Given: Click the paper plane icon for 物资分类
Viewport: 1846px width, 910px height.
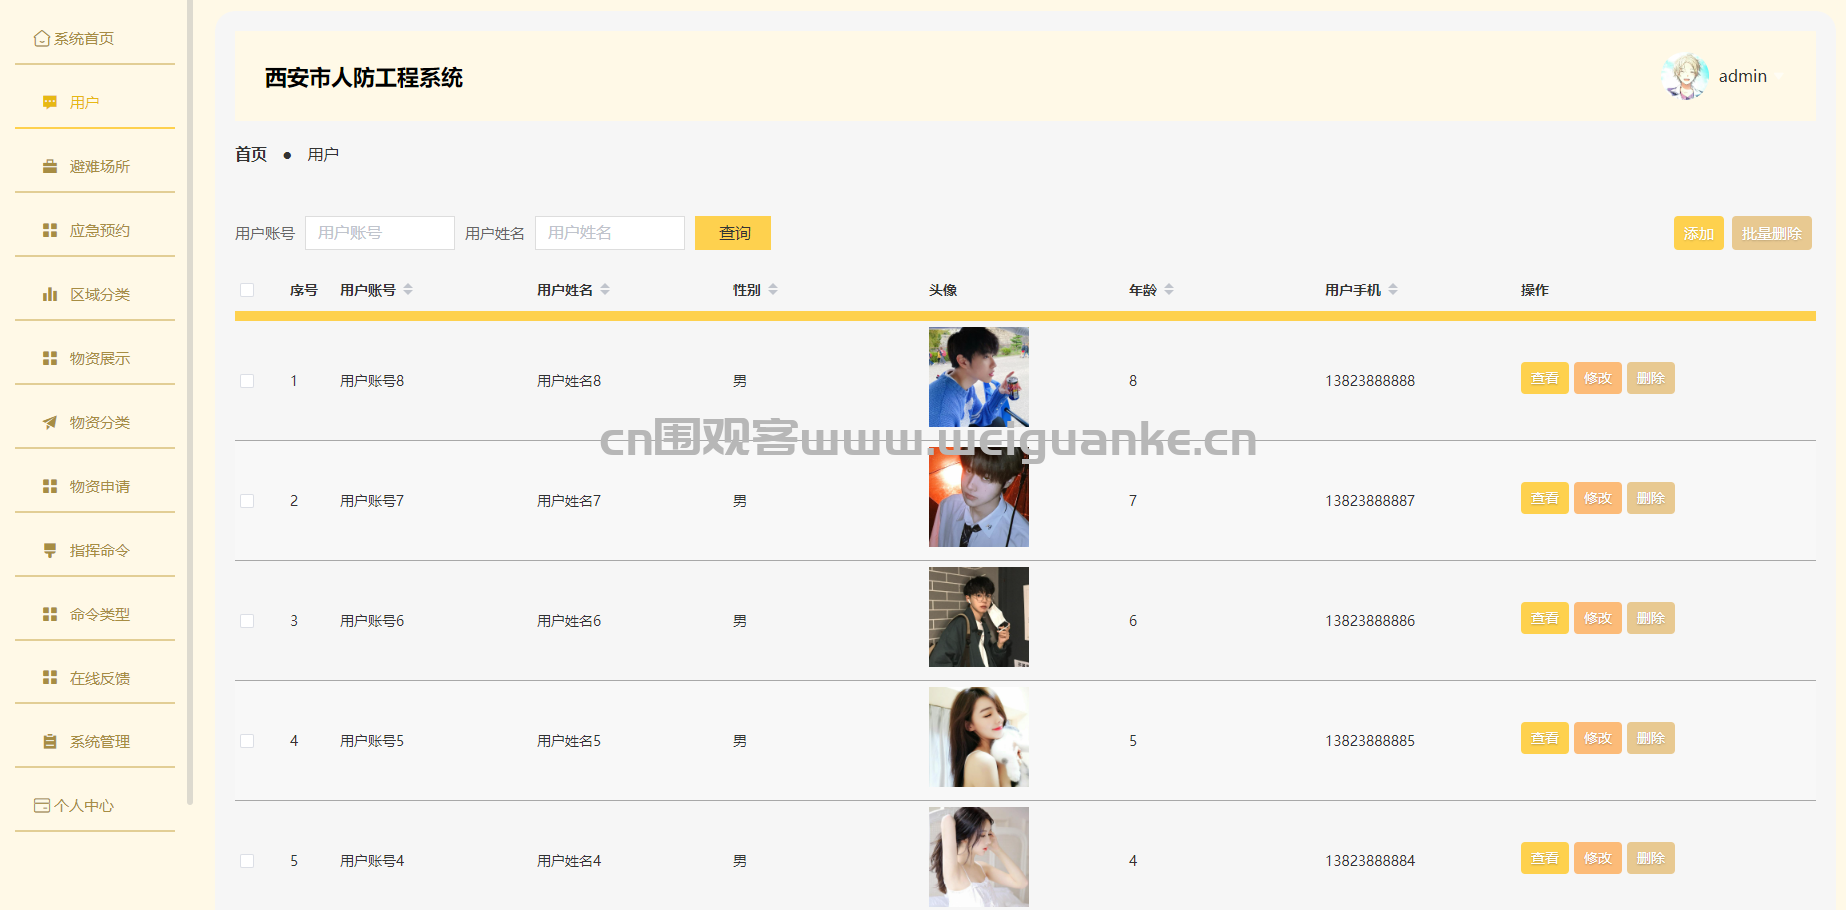Looking at the screenshot, I should click(x=50, y=422).
